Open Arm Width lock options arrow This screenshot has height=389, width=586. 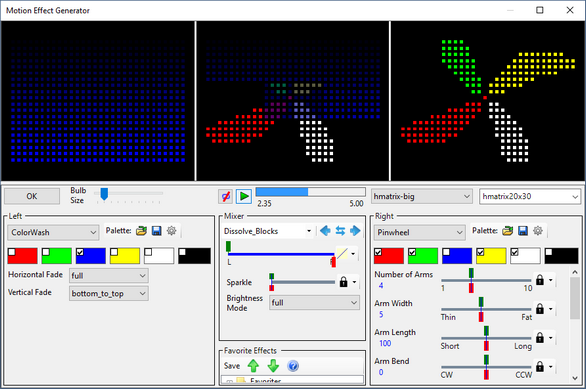tap(550, 309)
